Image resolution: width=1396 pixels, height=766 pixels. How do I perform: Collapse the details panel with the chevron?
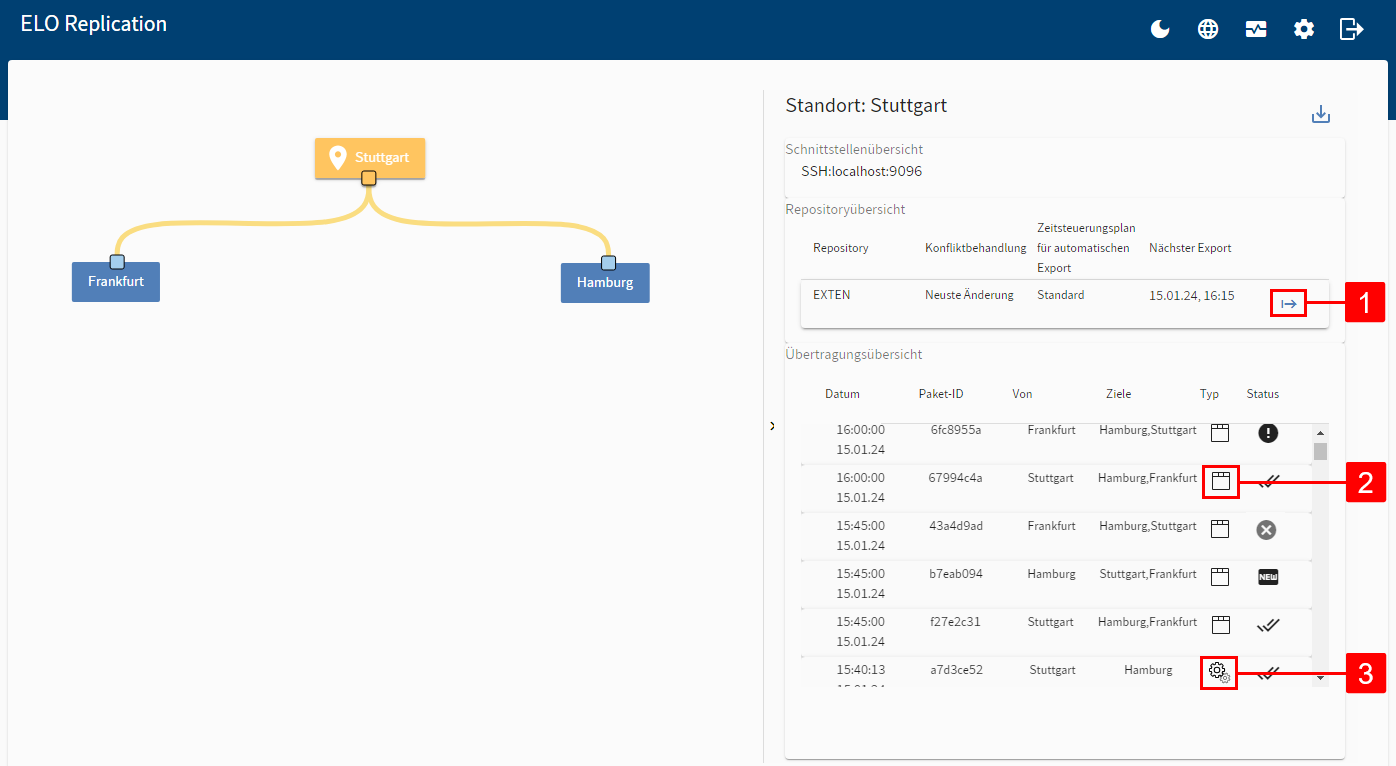[x=772, y=426]
